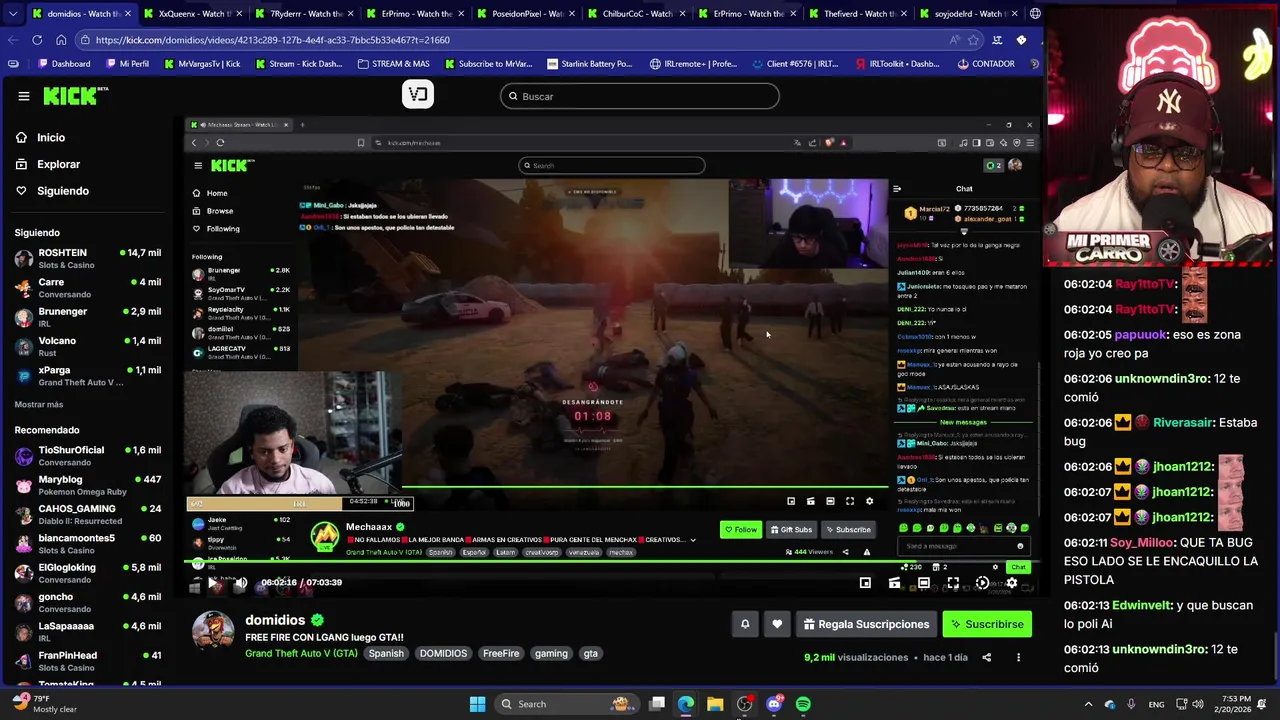
Task: Go back with the browser back arrow
Action: click(13, 40)
